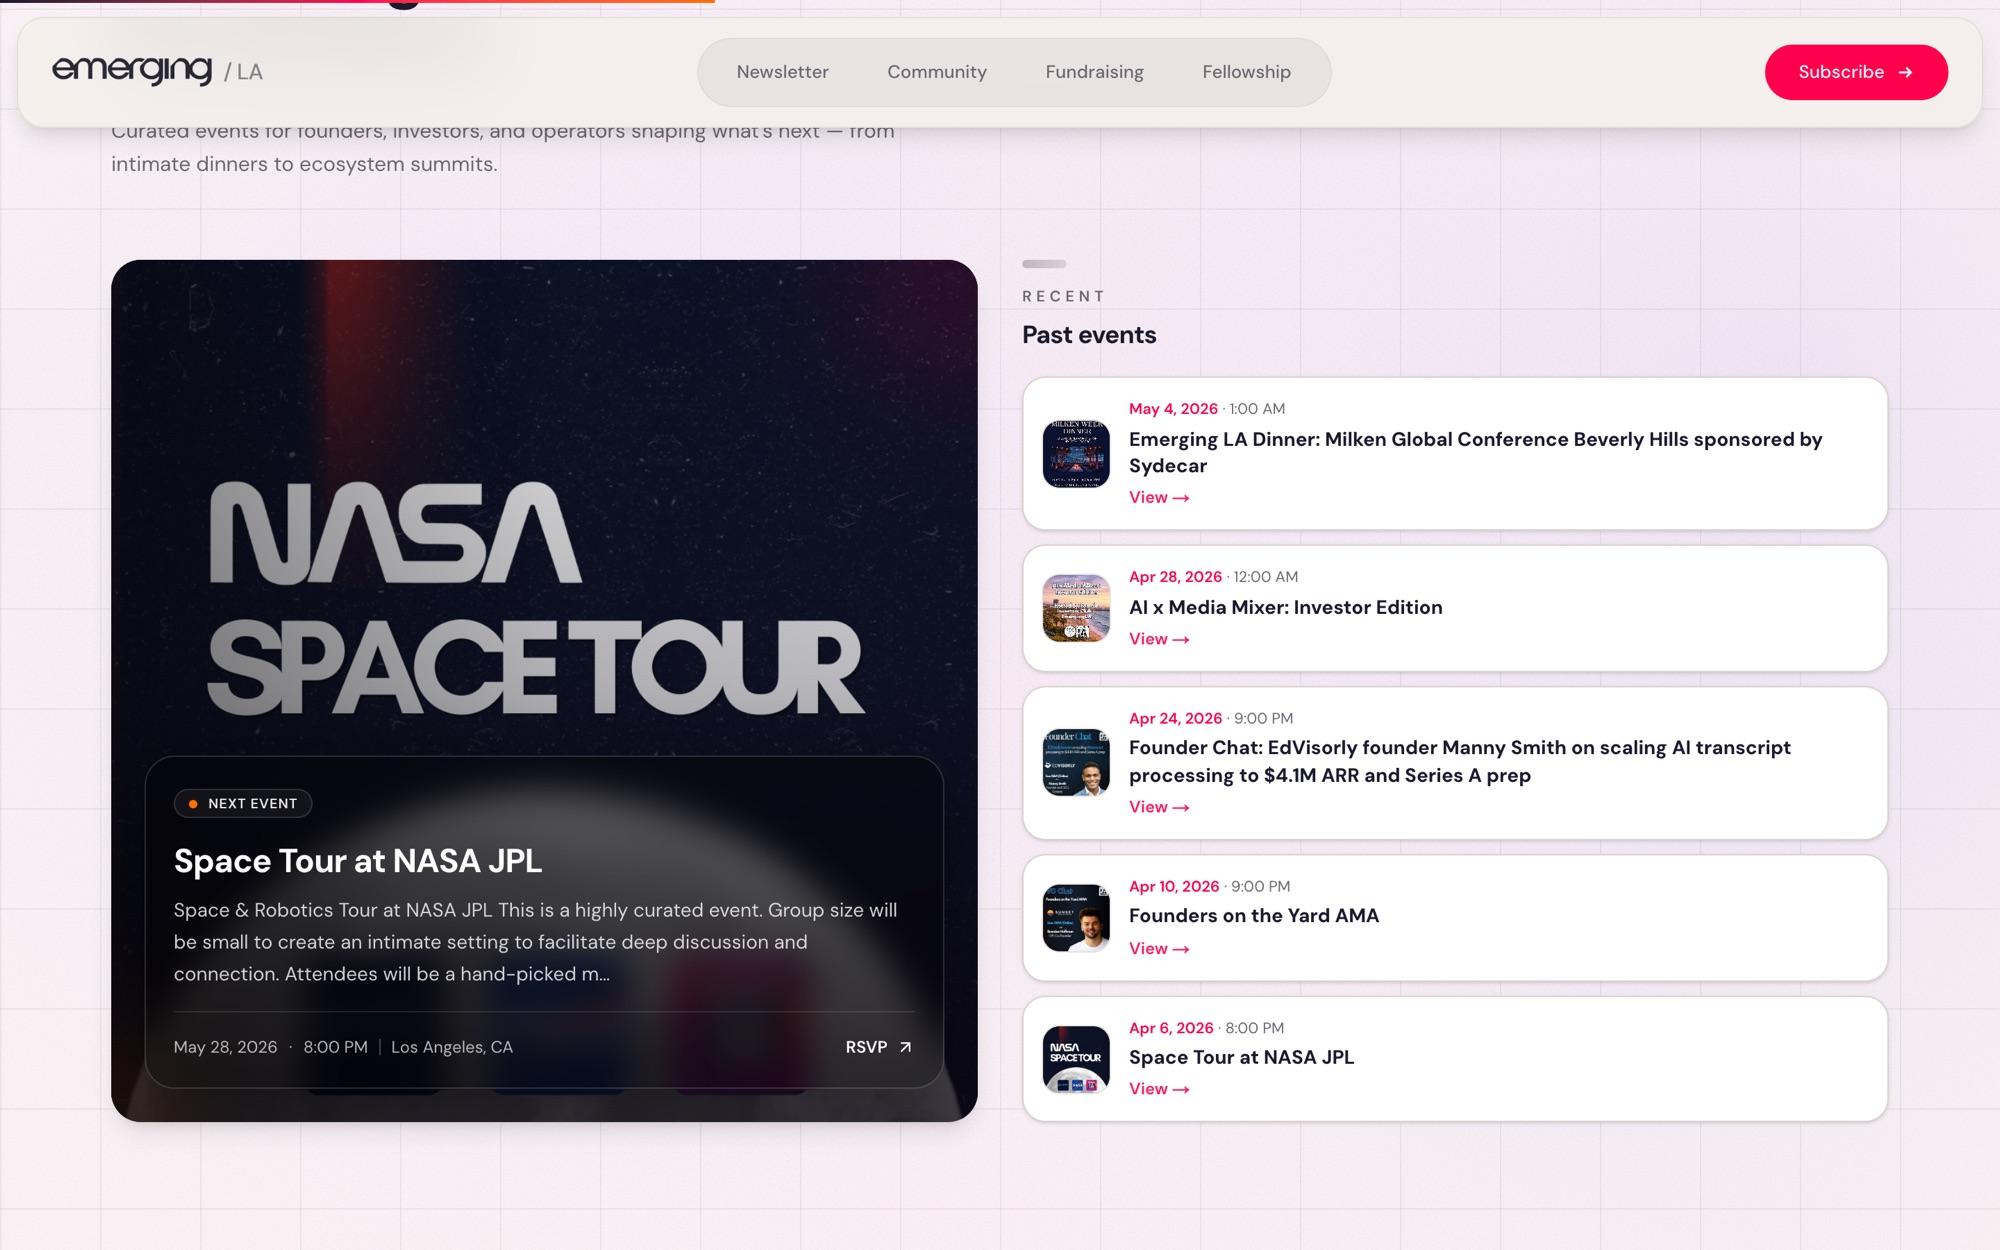Click the Apr 24, 2026 date text

click(1175, 719)
